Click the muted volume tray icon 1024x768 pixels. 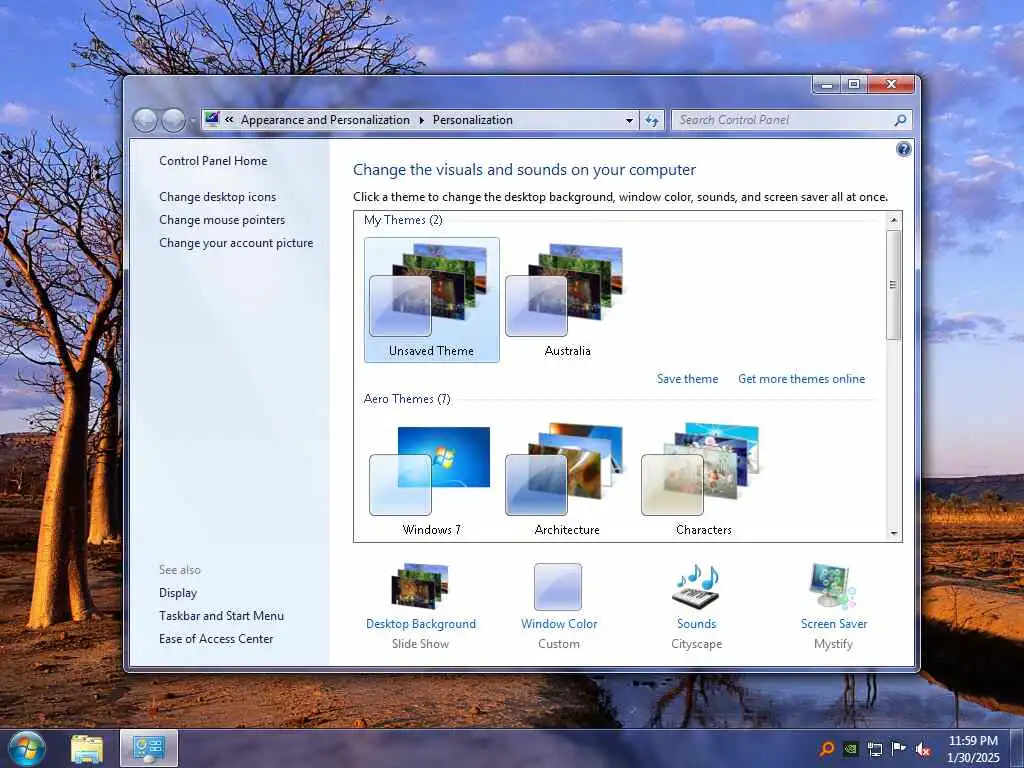[923, 749]
